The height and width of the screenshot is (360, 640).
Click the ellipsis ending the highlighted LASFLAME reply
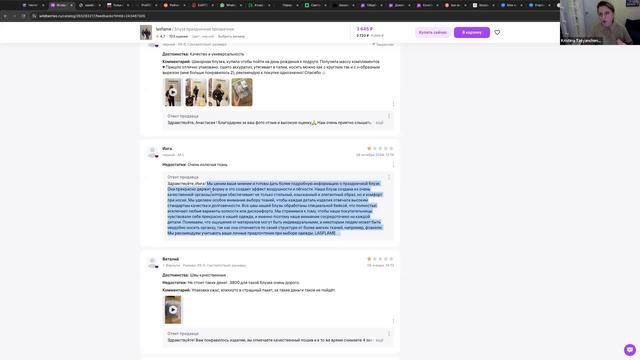[338, 233]
